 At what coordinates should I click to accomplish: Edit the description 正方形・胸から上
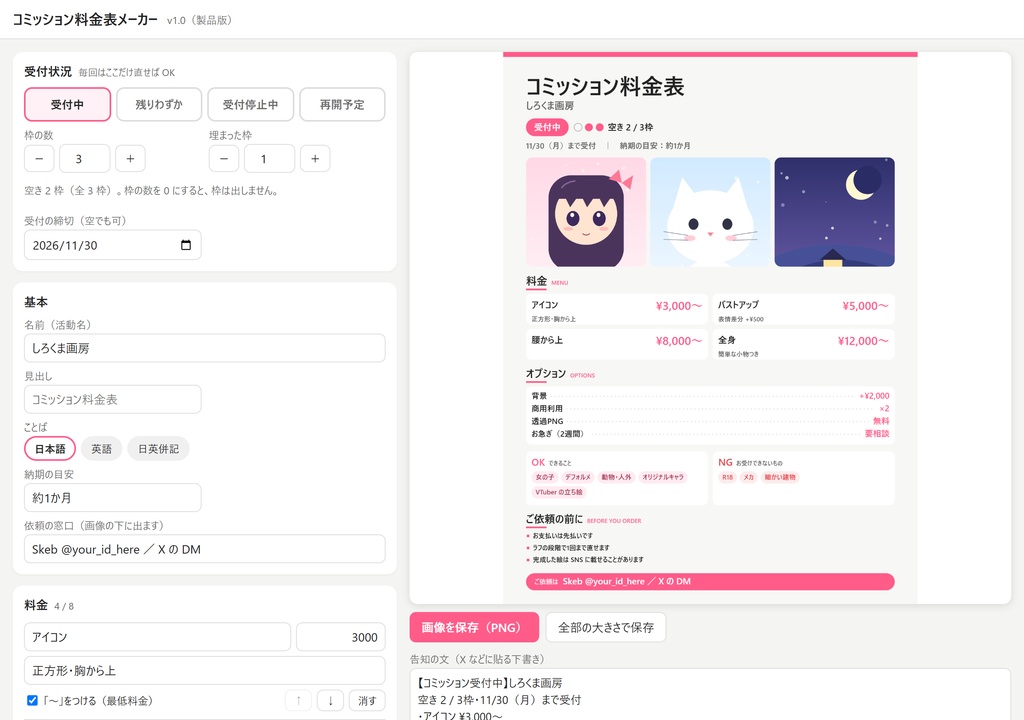(204, 671)
